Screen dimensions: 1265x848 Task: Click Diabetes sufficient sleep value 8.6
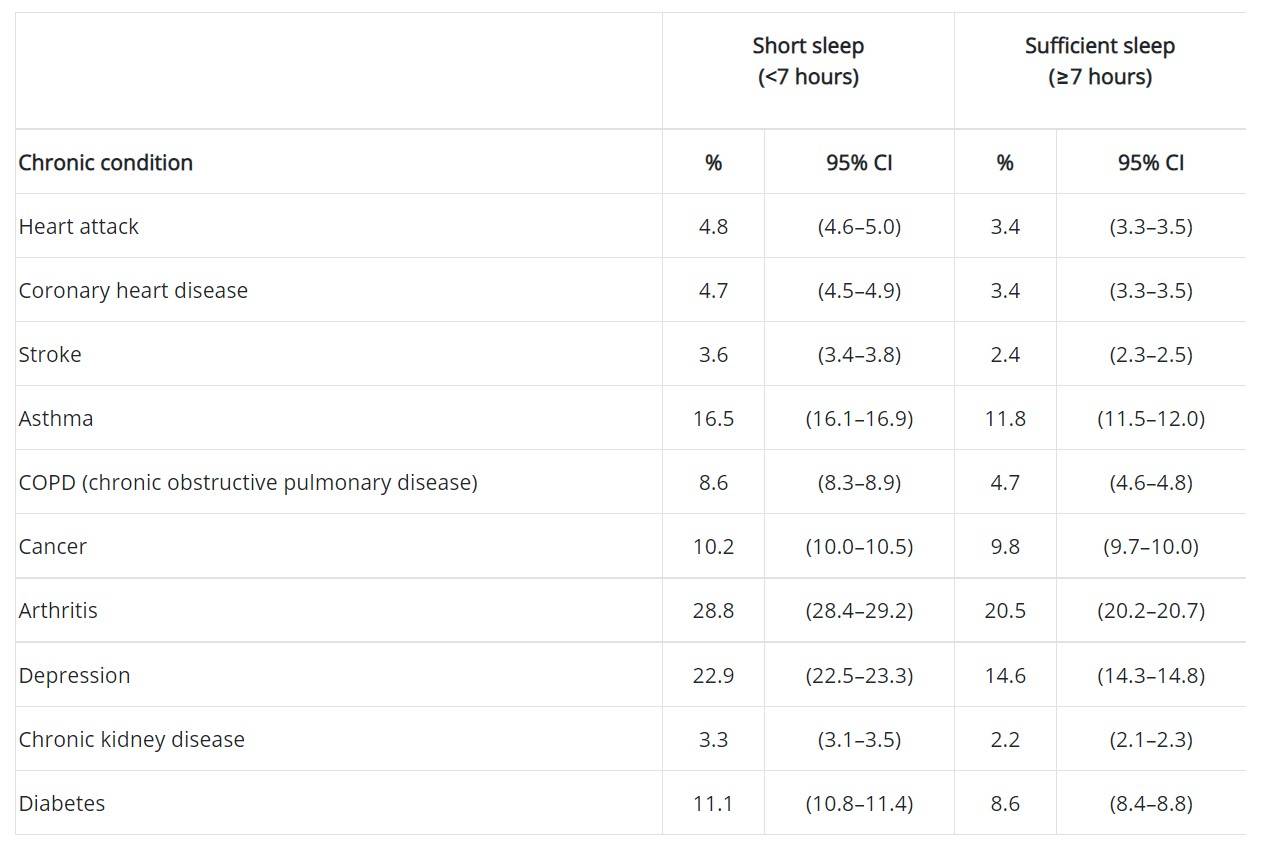[1005, 804]
